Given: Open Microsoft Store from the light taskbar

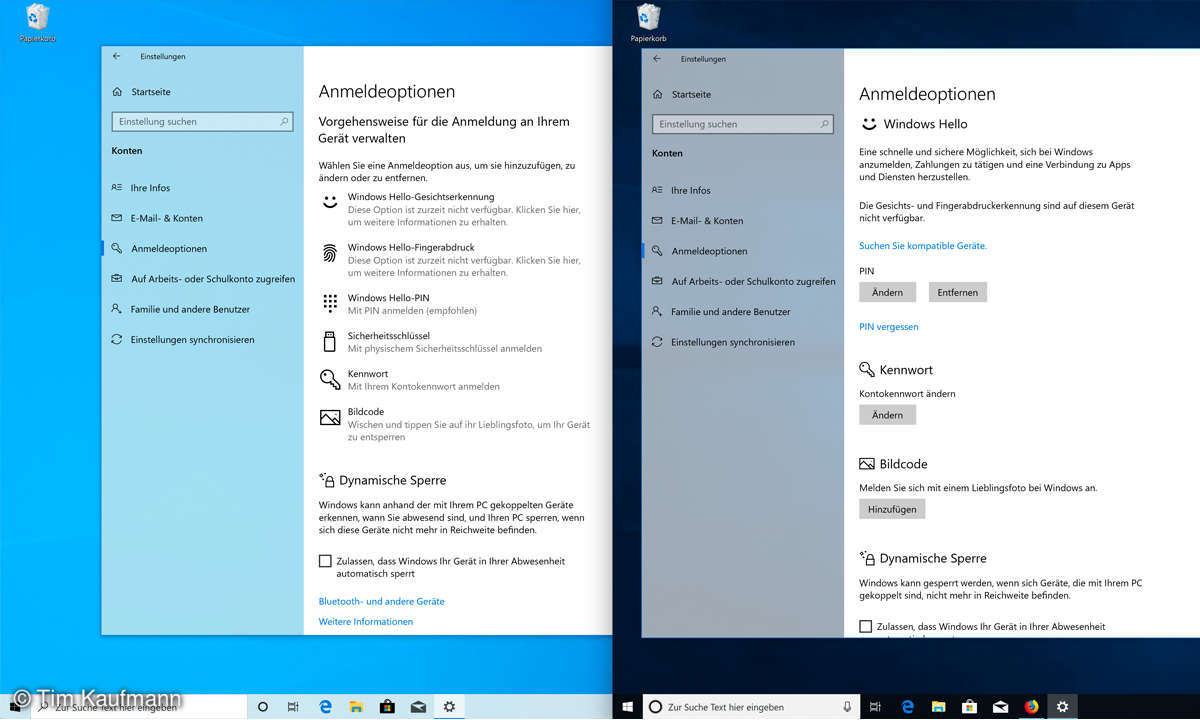Looking at the screenshot, I should pos(387,707).
